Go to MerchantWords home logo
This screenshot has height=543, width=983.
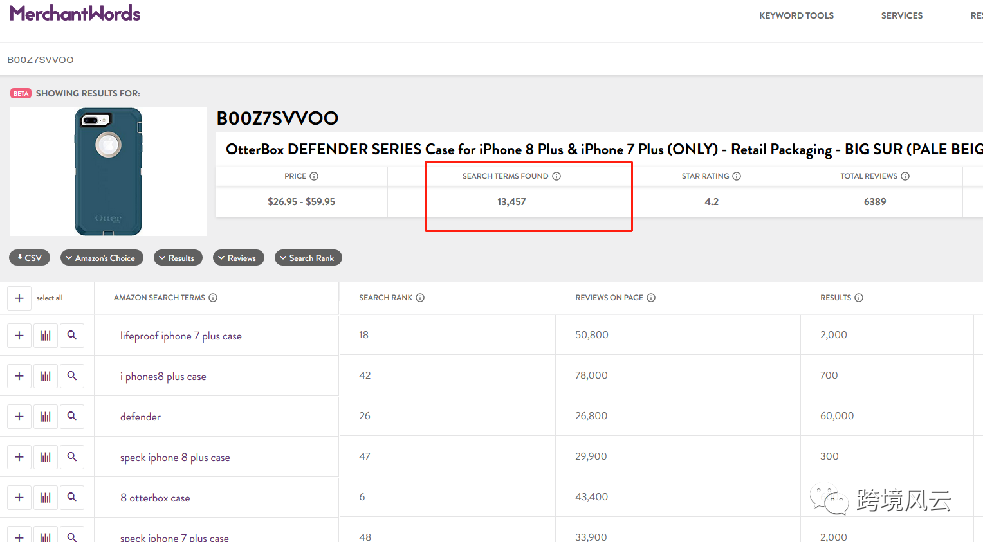click(x=75, y=14)
